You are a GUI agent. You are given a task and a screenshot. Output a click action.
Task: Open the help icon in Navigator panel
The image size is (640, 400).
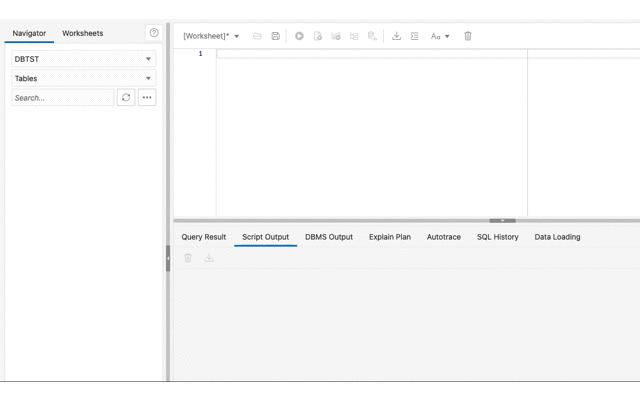(x=154, y=33)
